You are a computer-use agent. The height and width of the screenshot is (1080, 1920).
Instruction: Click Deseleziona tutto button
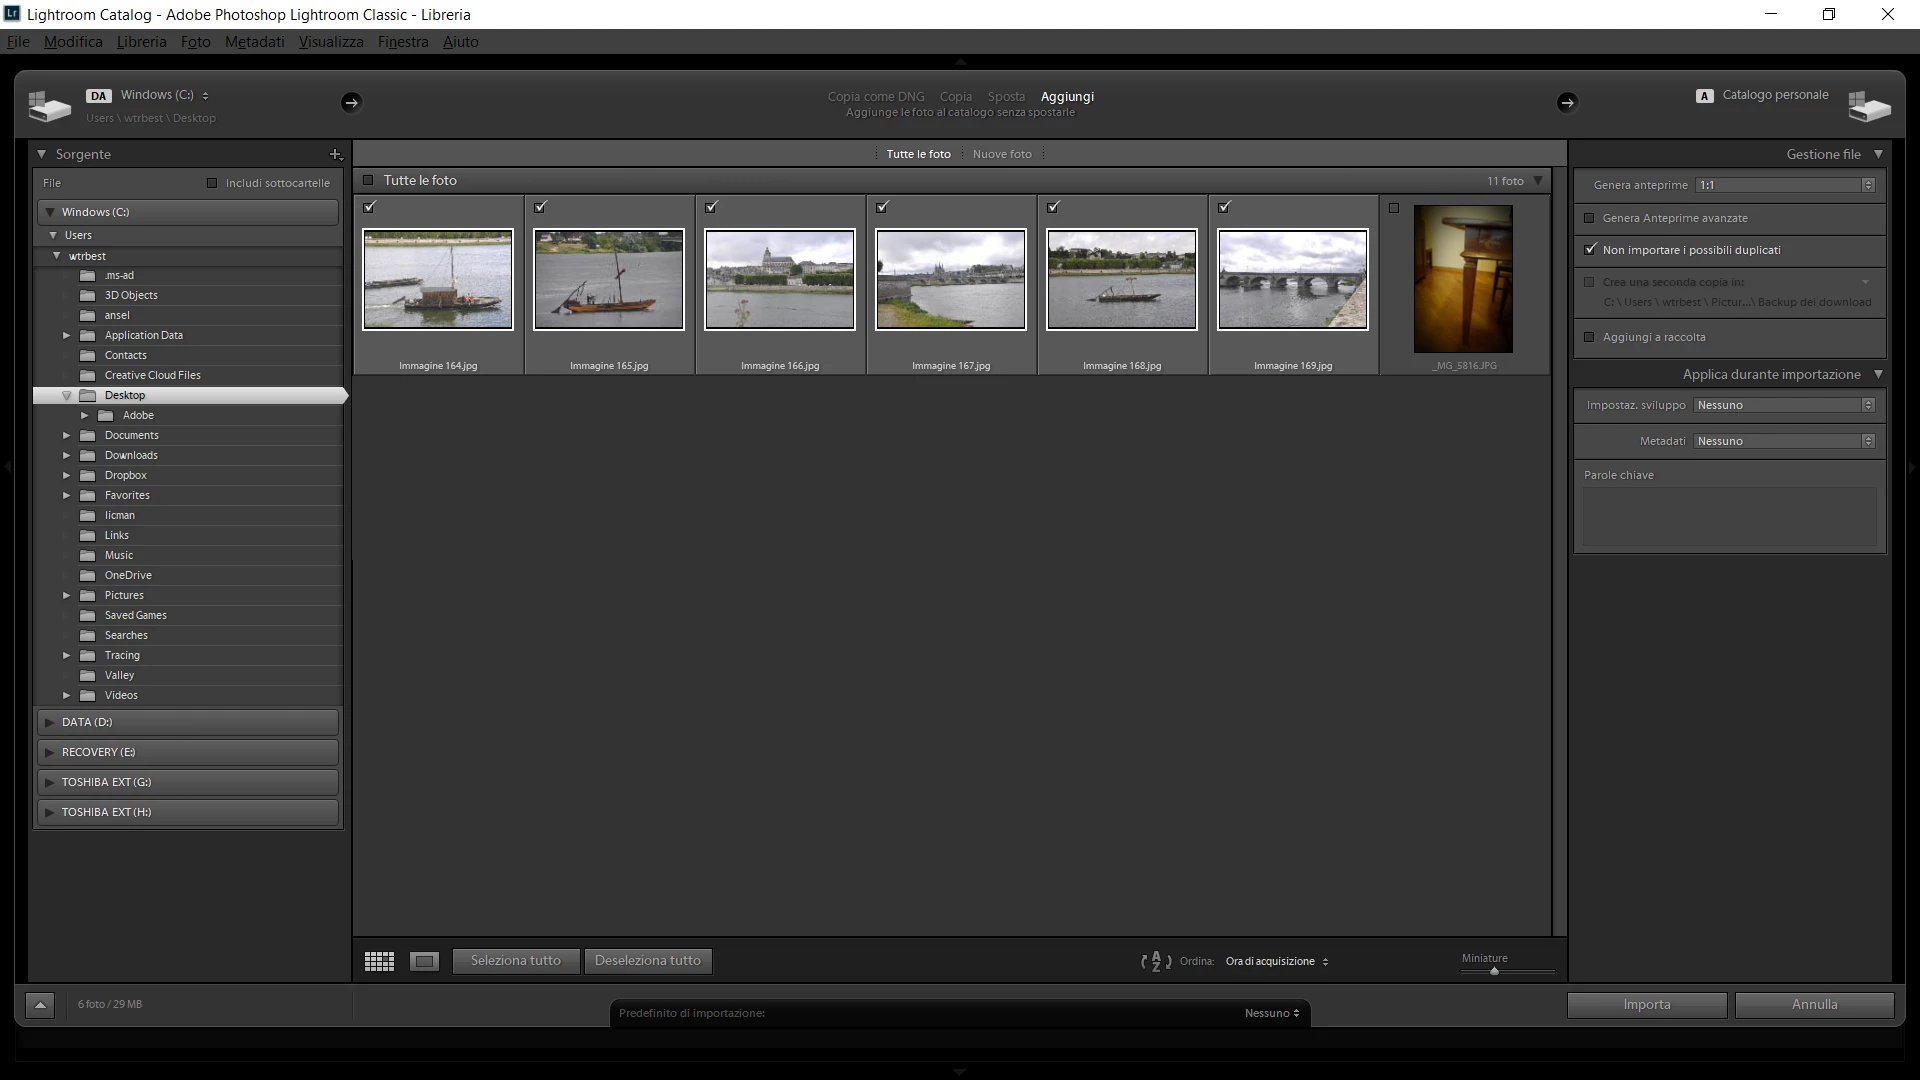click(647, 961)
